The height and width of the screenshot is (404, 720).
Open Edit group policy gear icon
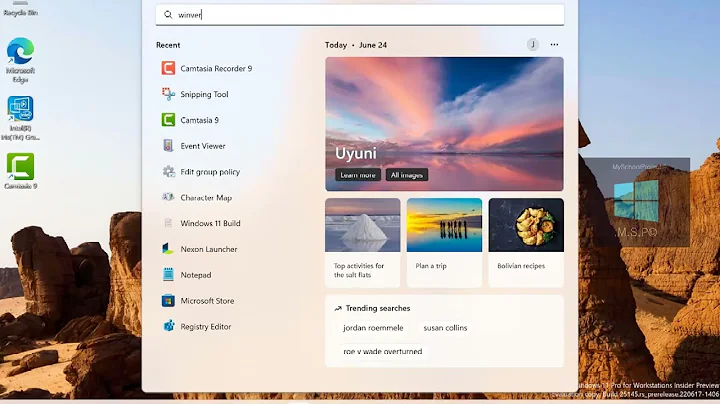(x=168, y=172)
